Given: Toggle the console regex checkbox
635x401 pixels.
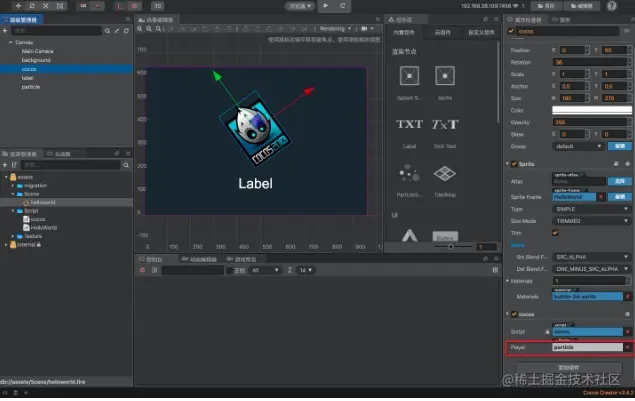Looking at the screenshot, I should [230, 270].
